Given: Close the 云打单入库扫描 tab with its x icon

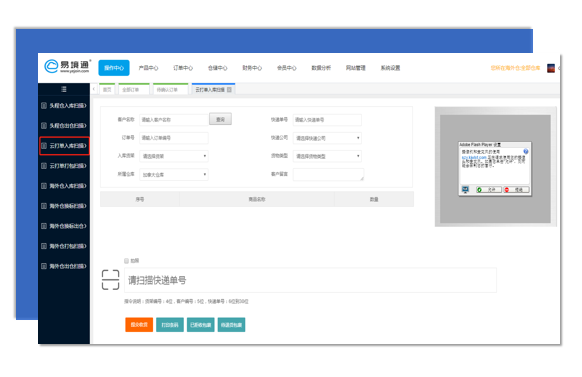Looking at the screenshot, I should [x=229, y=90].
